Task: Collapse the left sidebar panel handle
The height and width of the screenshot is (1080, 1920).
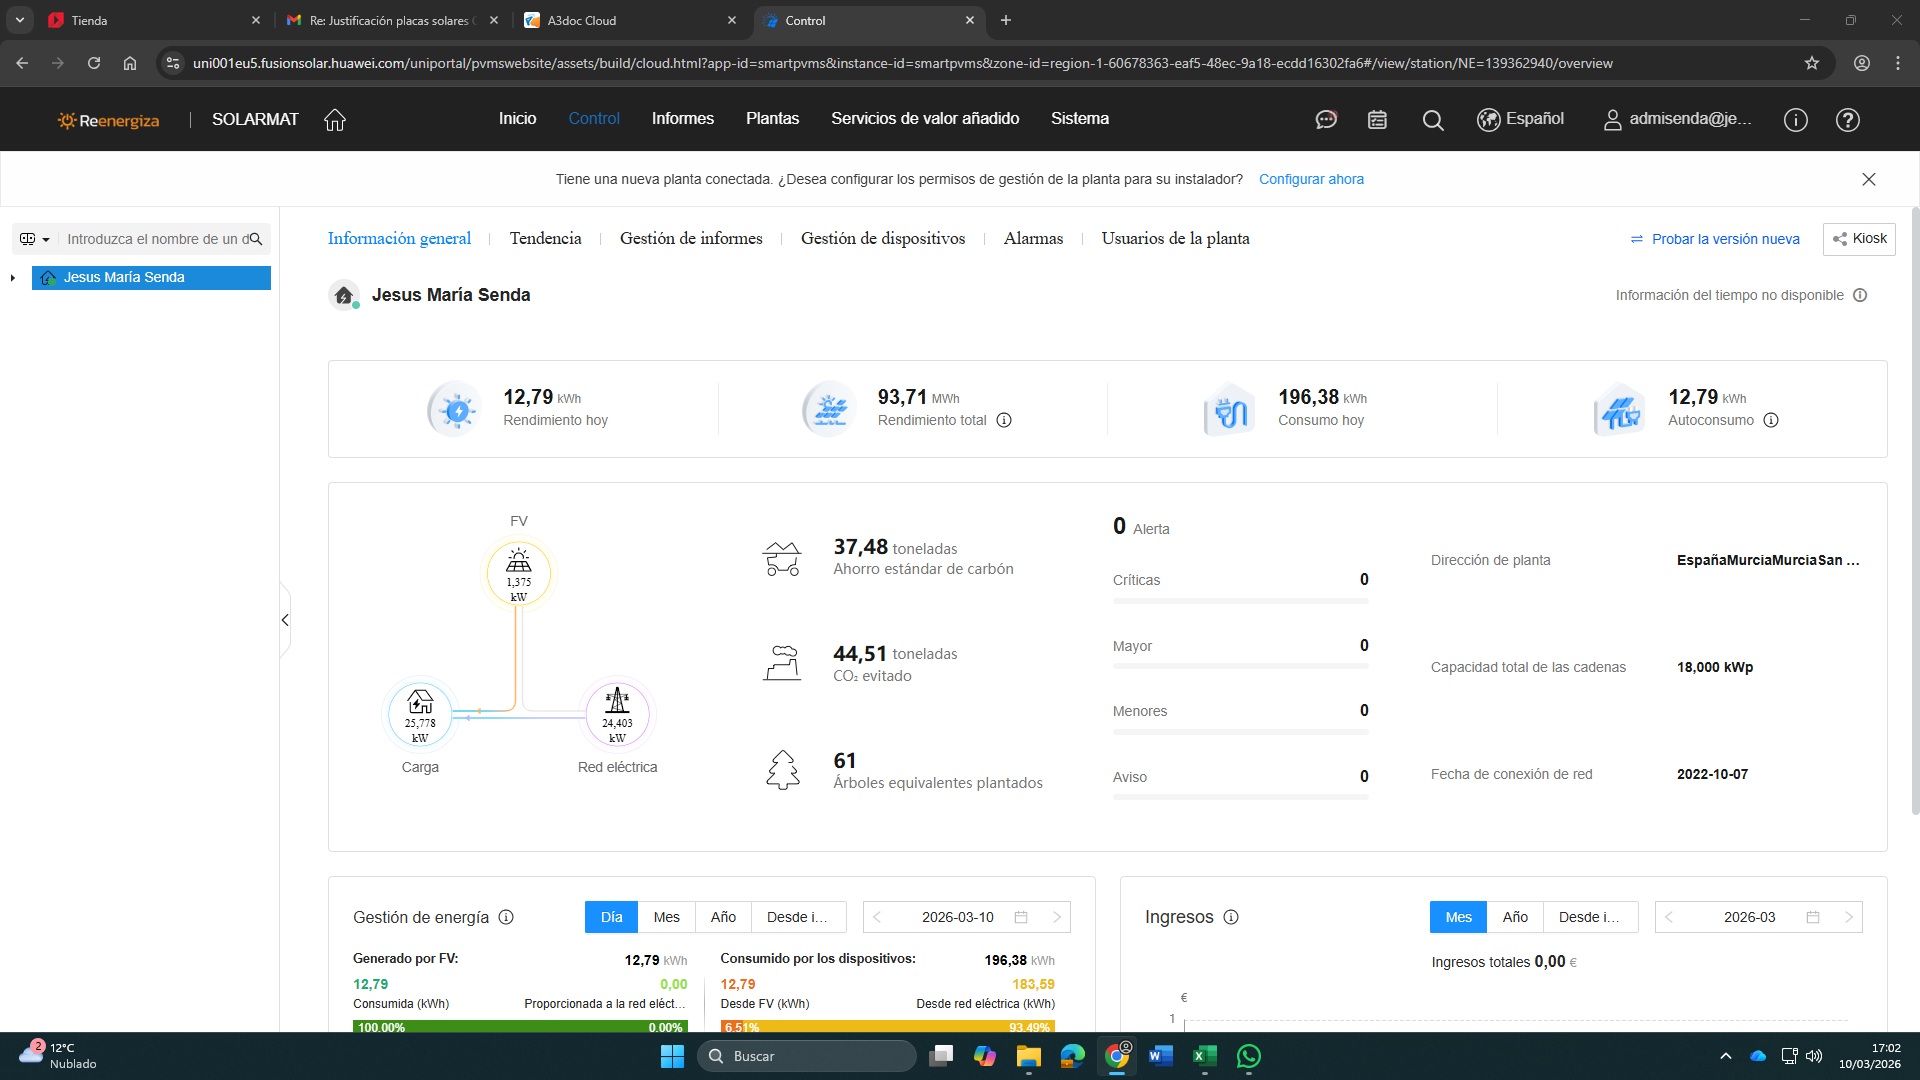Action: [285, 620]
